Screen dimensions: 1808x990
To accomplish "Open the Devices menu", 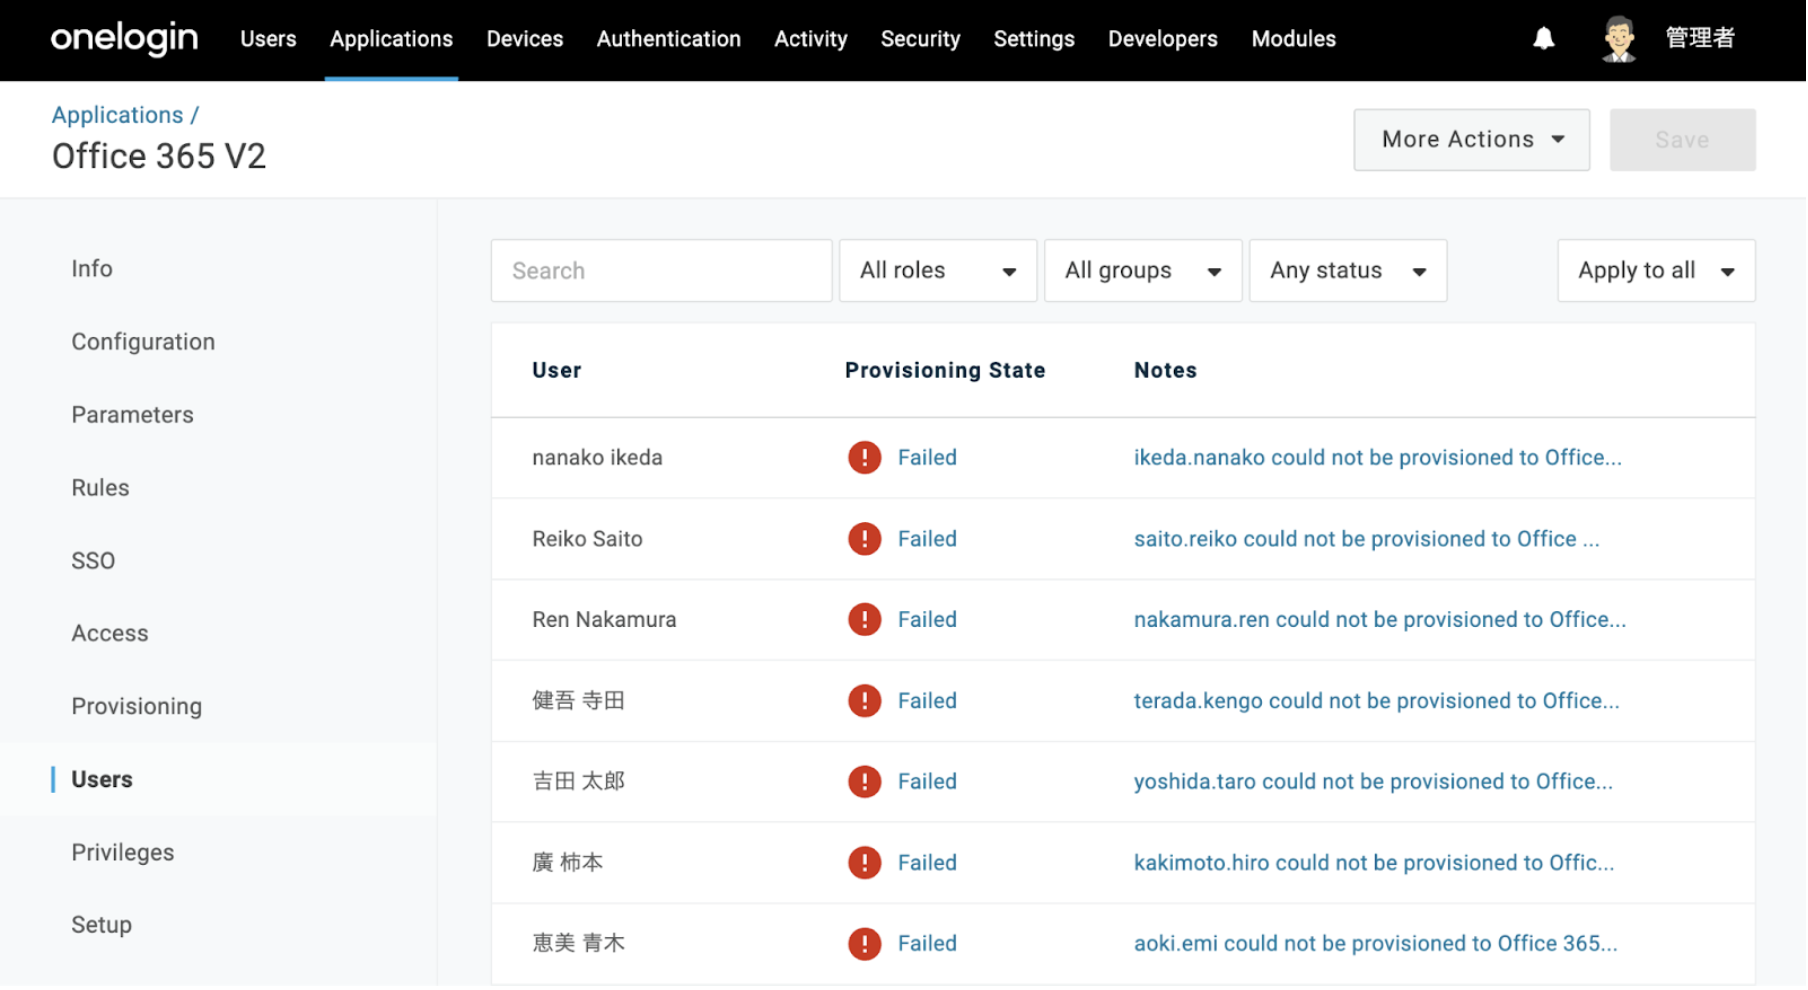I will [525, 39].
